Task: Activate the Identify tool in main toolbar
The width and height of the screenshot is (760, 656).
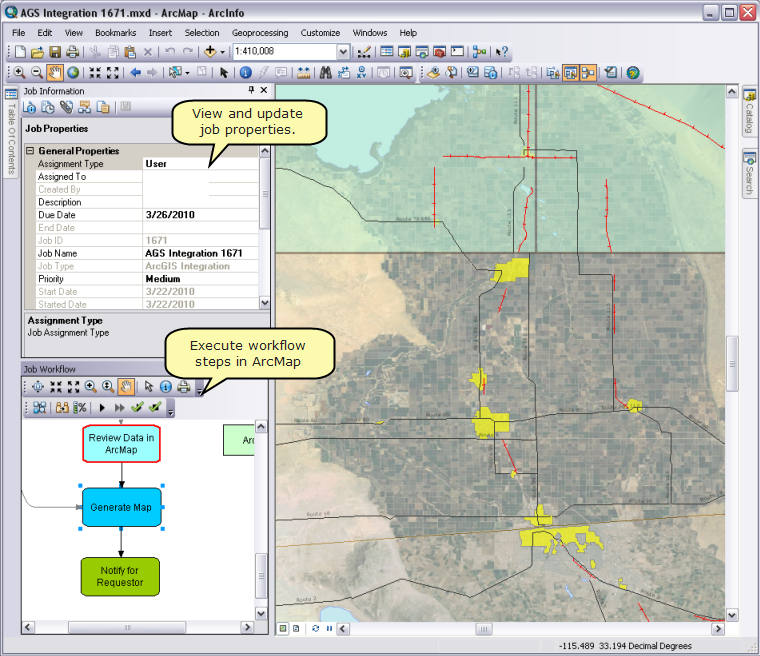Action: click(x=246, y=73)
